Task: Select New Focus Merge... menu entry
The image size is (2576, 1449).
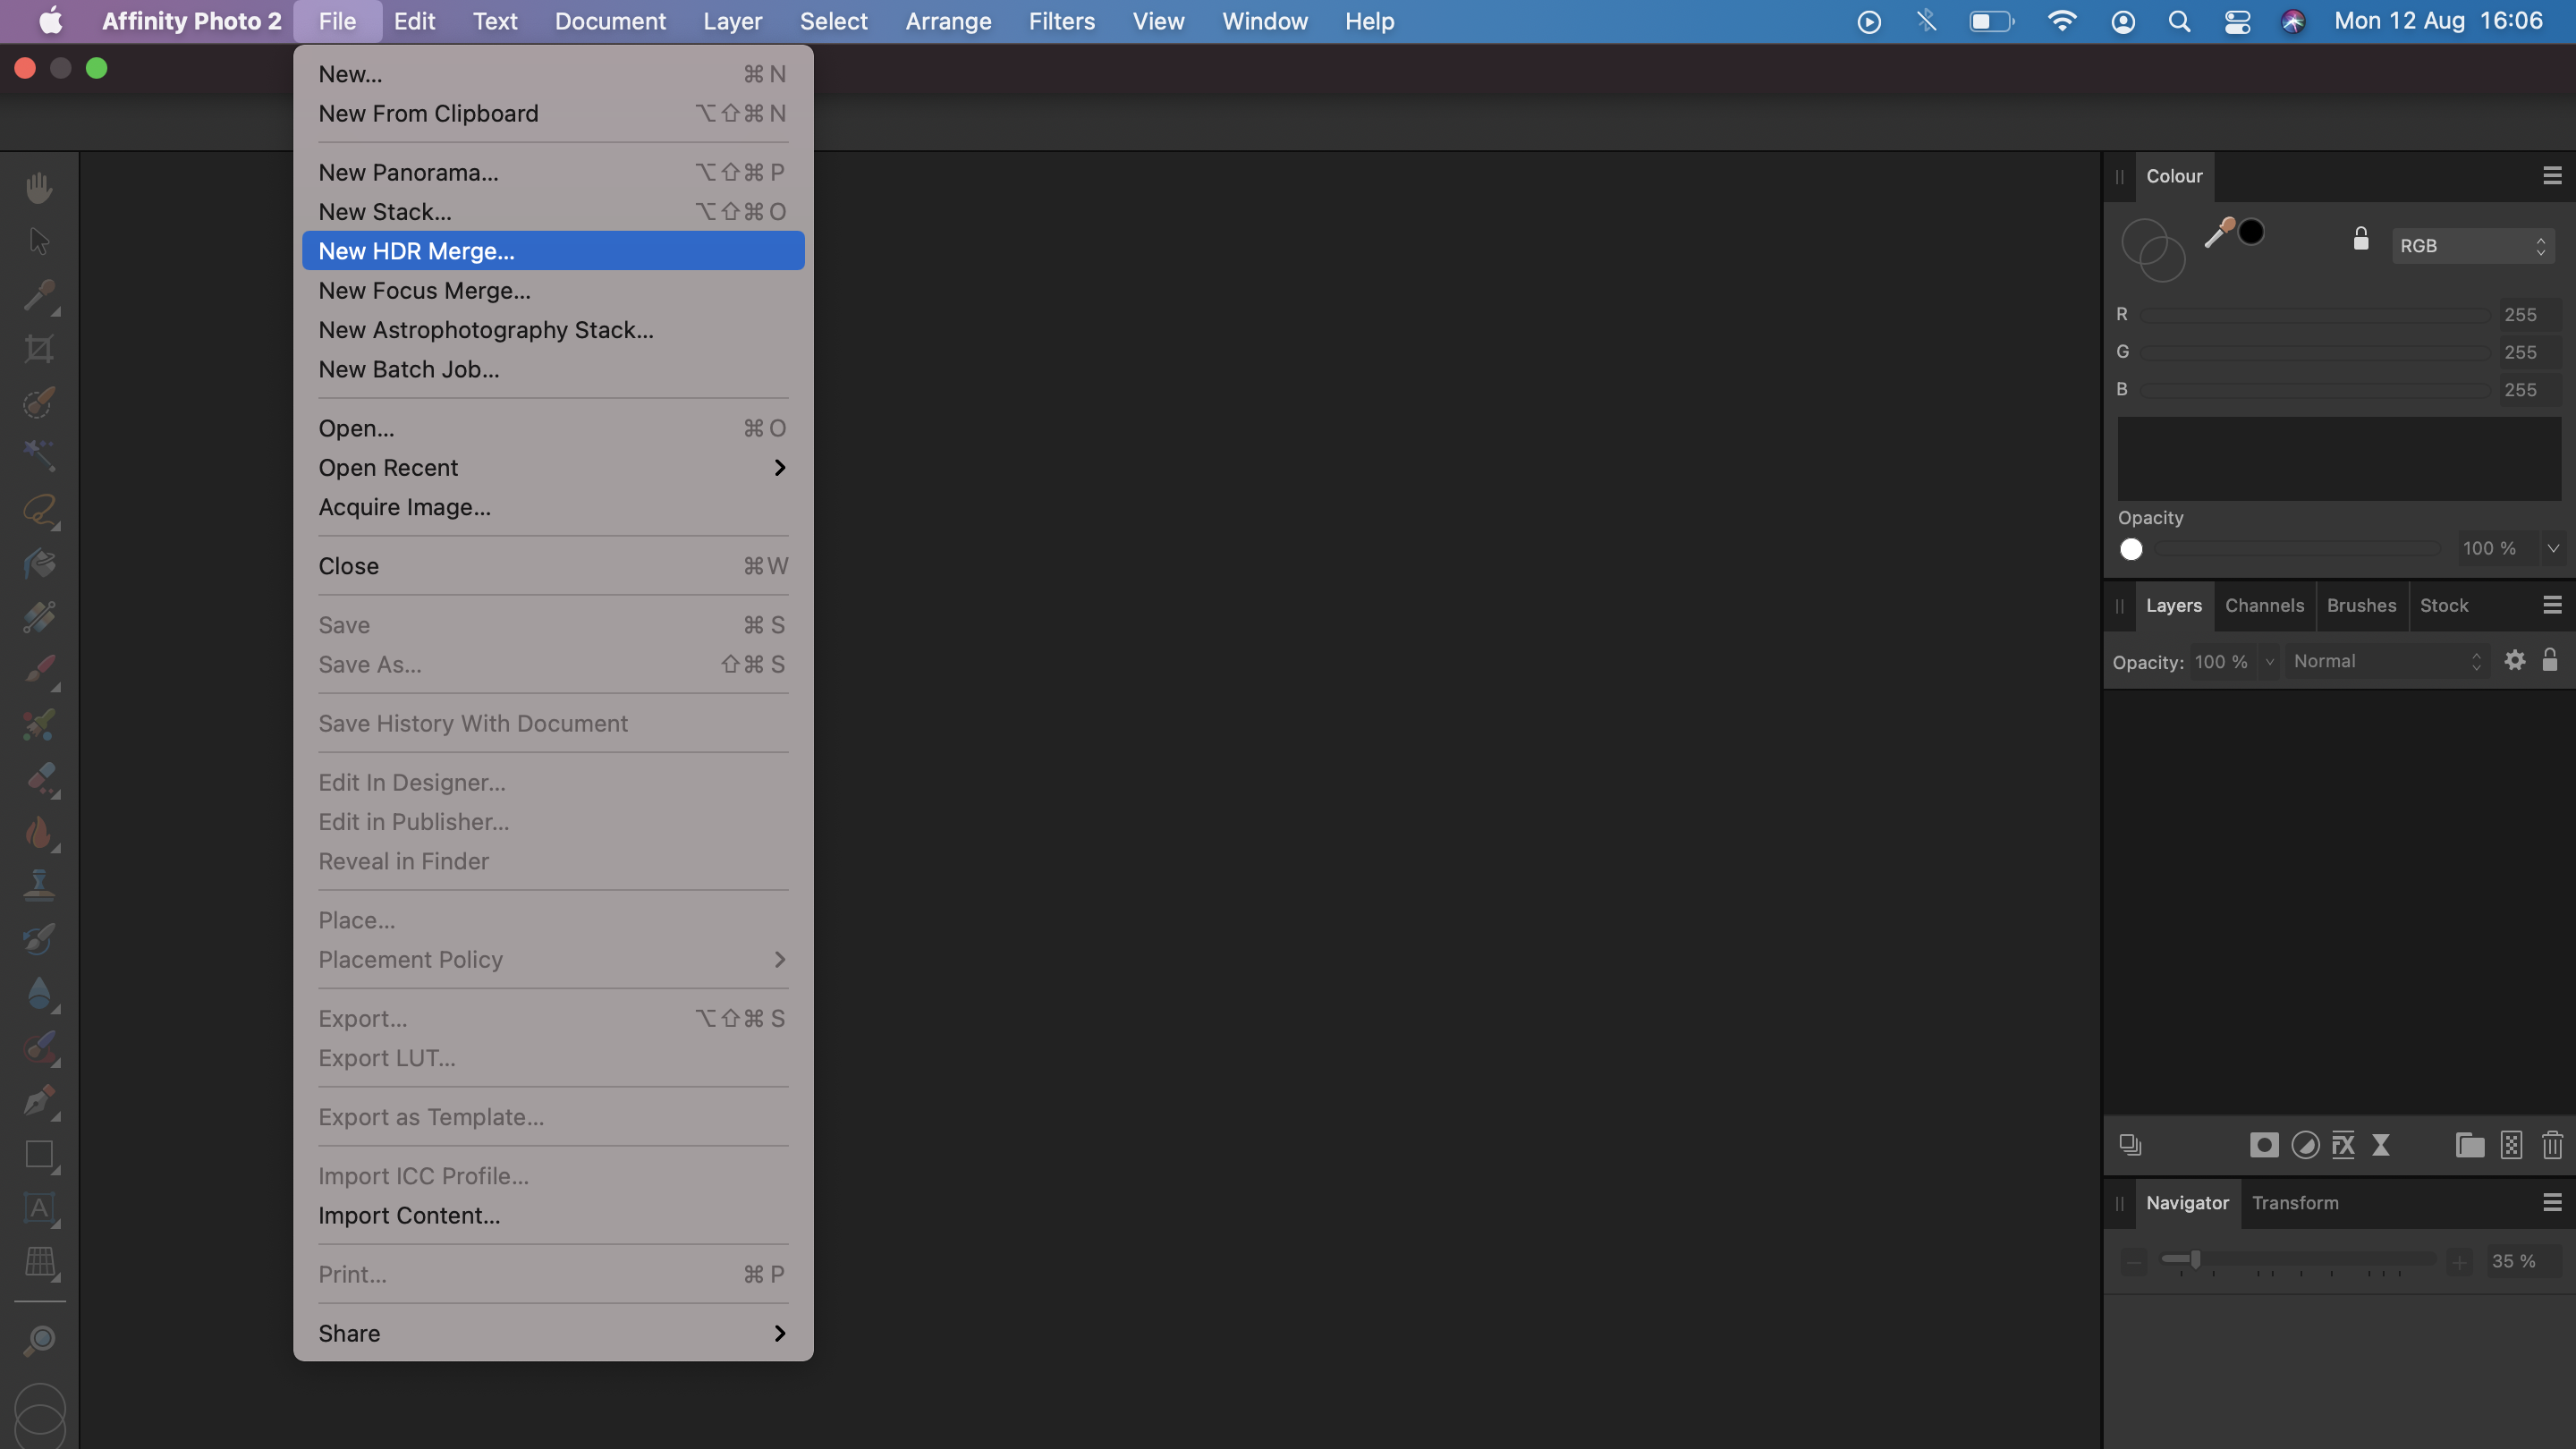Action: click(552, 290)
